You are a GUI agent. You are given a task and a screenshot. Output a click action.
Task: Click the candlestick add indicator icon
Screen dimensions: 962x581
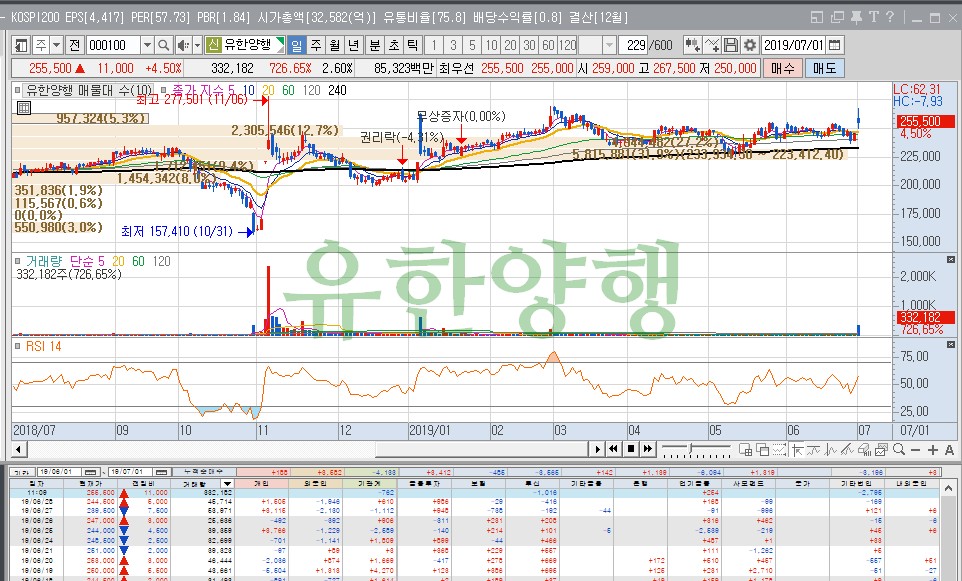693,45
